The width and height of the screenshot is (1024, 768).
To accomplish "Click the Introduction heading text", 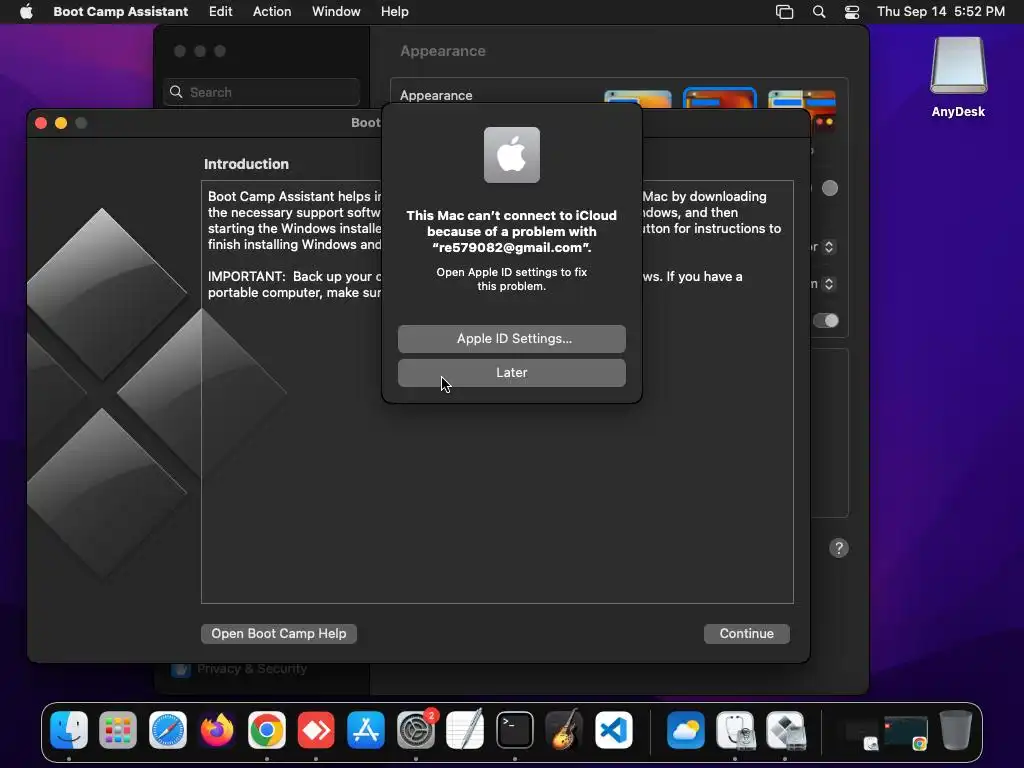I will (x=246, y=164).
